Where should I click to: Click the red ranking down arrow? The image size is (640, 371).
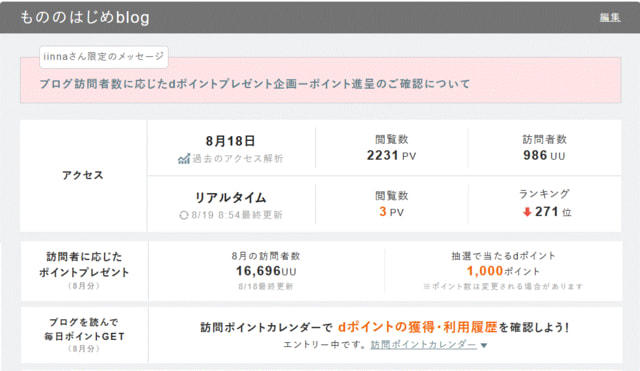527,212
